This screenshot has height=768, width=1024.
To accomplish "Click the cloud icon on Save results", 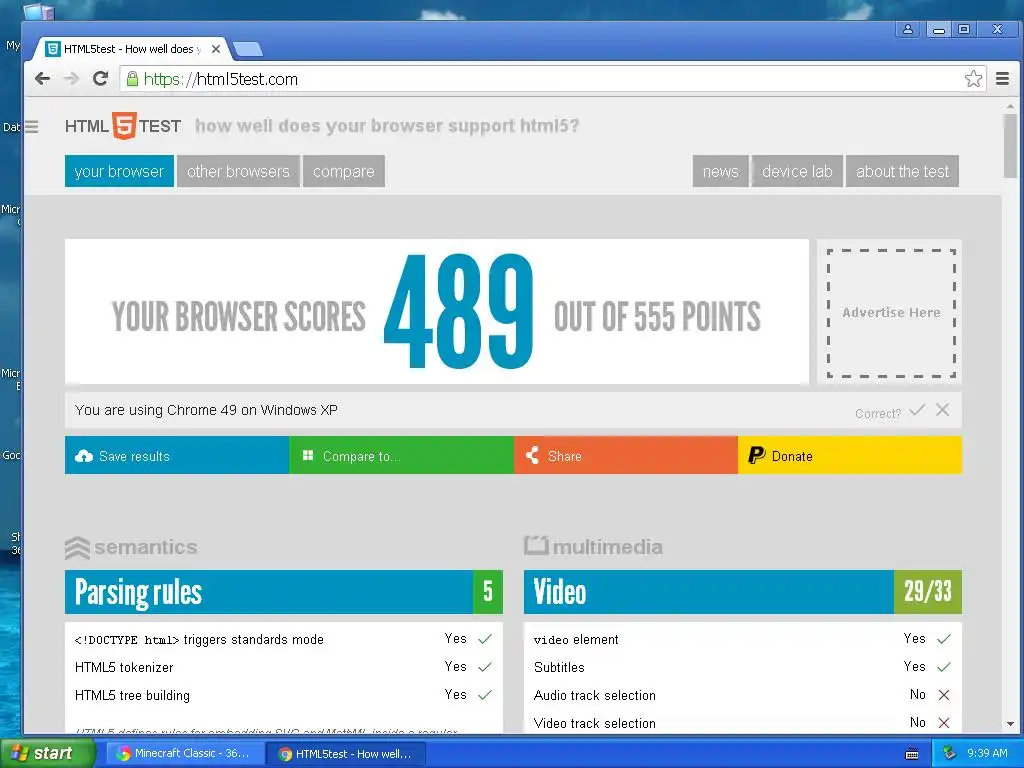I will [84, 456].
